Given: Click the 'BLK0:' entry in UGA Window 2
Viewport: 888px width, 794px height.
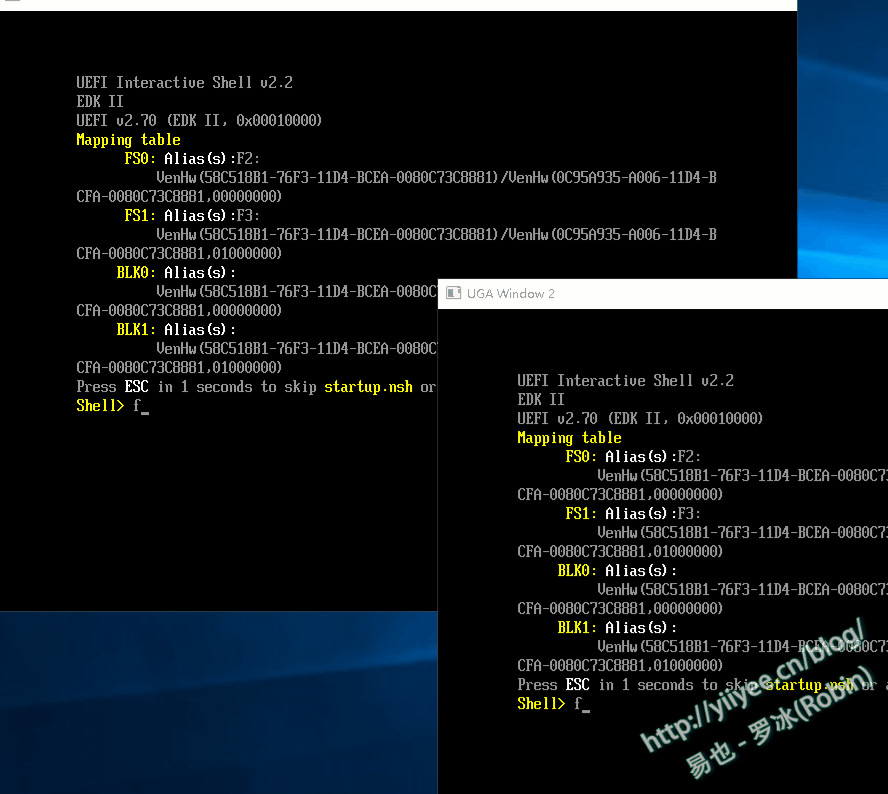Looking at the screenshot, I should [x=577, y=571].
